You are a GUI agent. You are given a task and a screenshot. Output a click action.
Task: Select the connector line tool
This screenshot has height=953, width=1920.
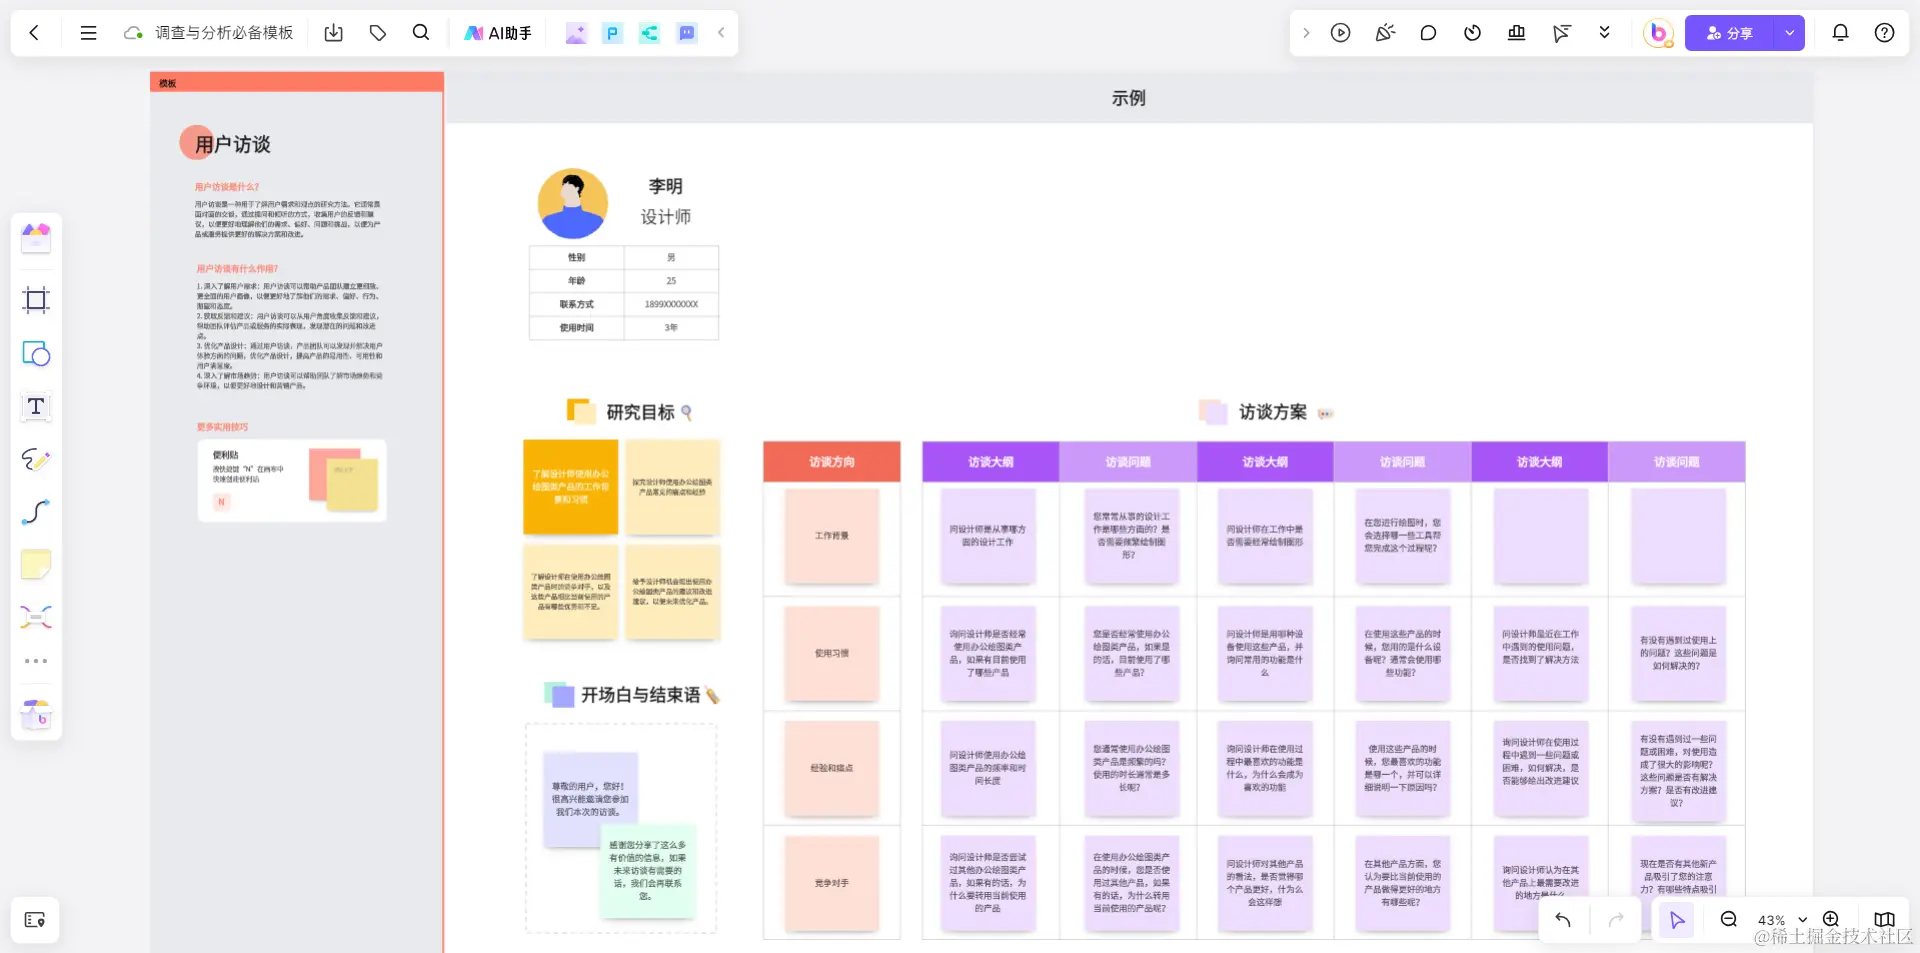click(36, 512)
